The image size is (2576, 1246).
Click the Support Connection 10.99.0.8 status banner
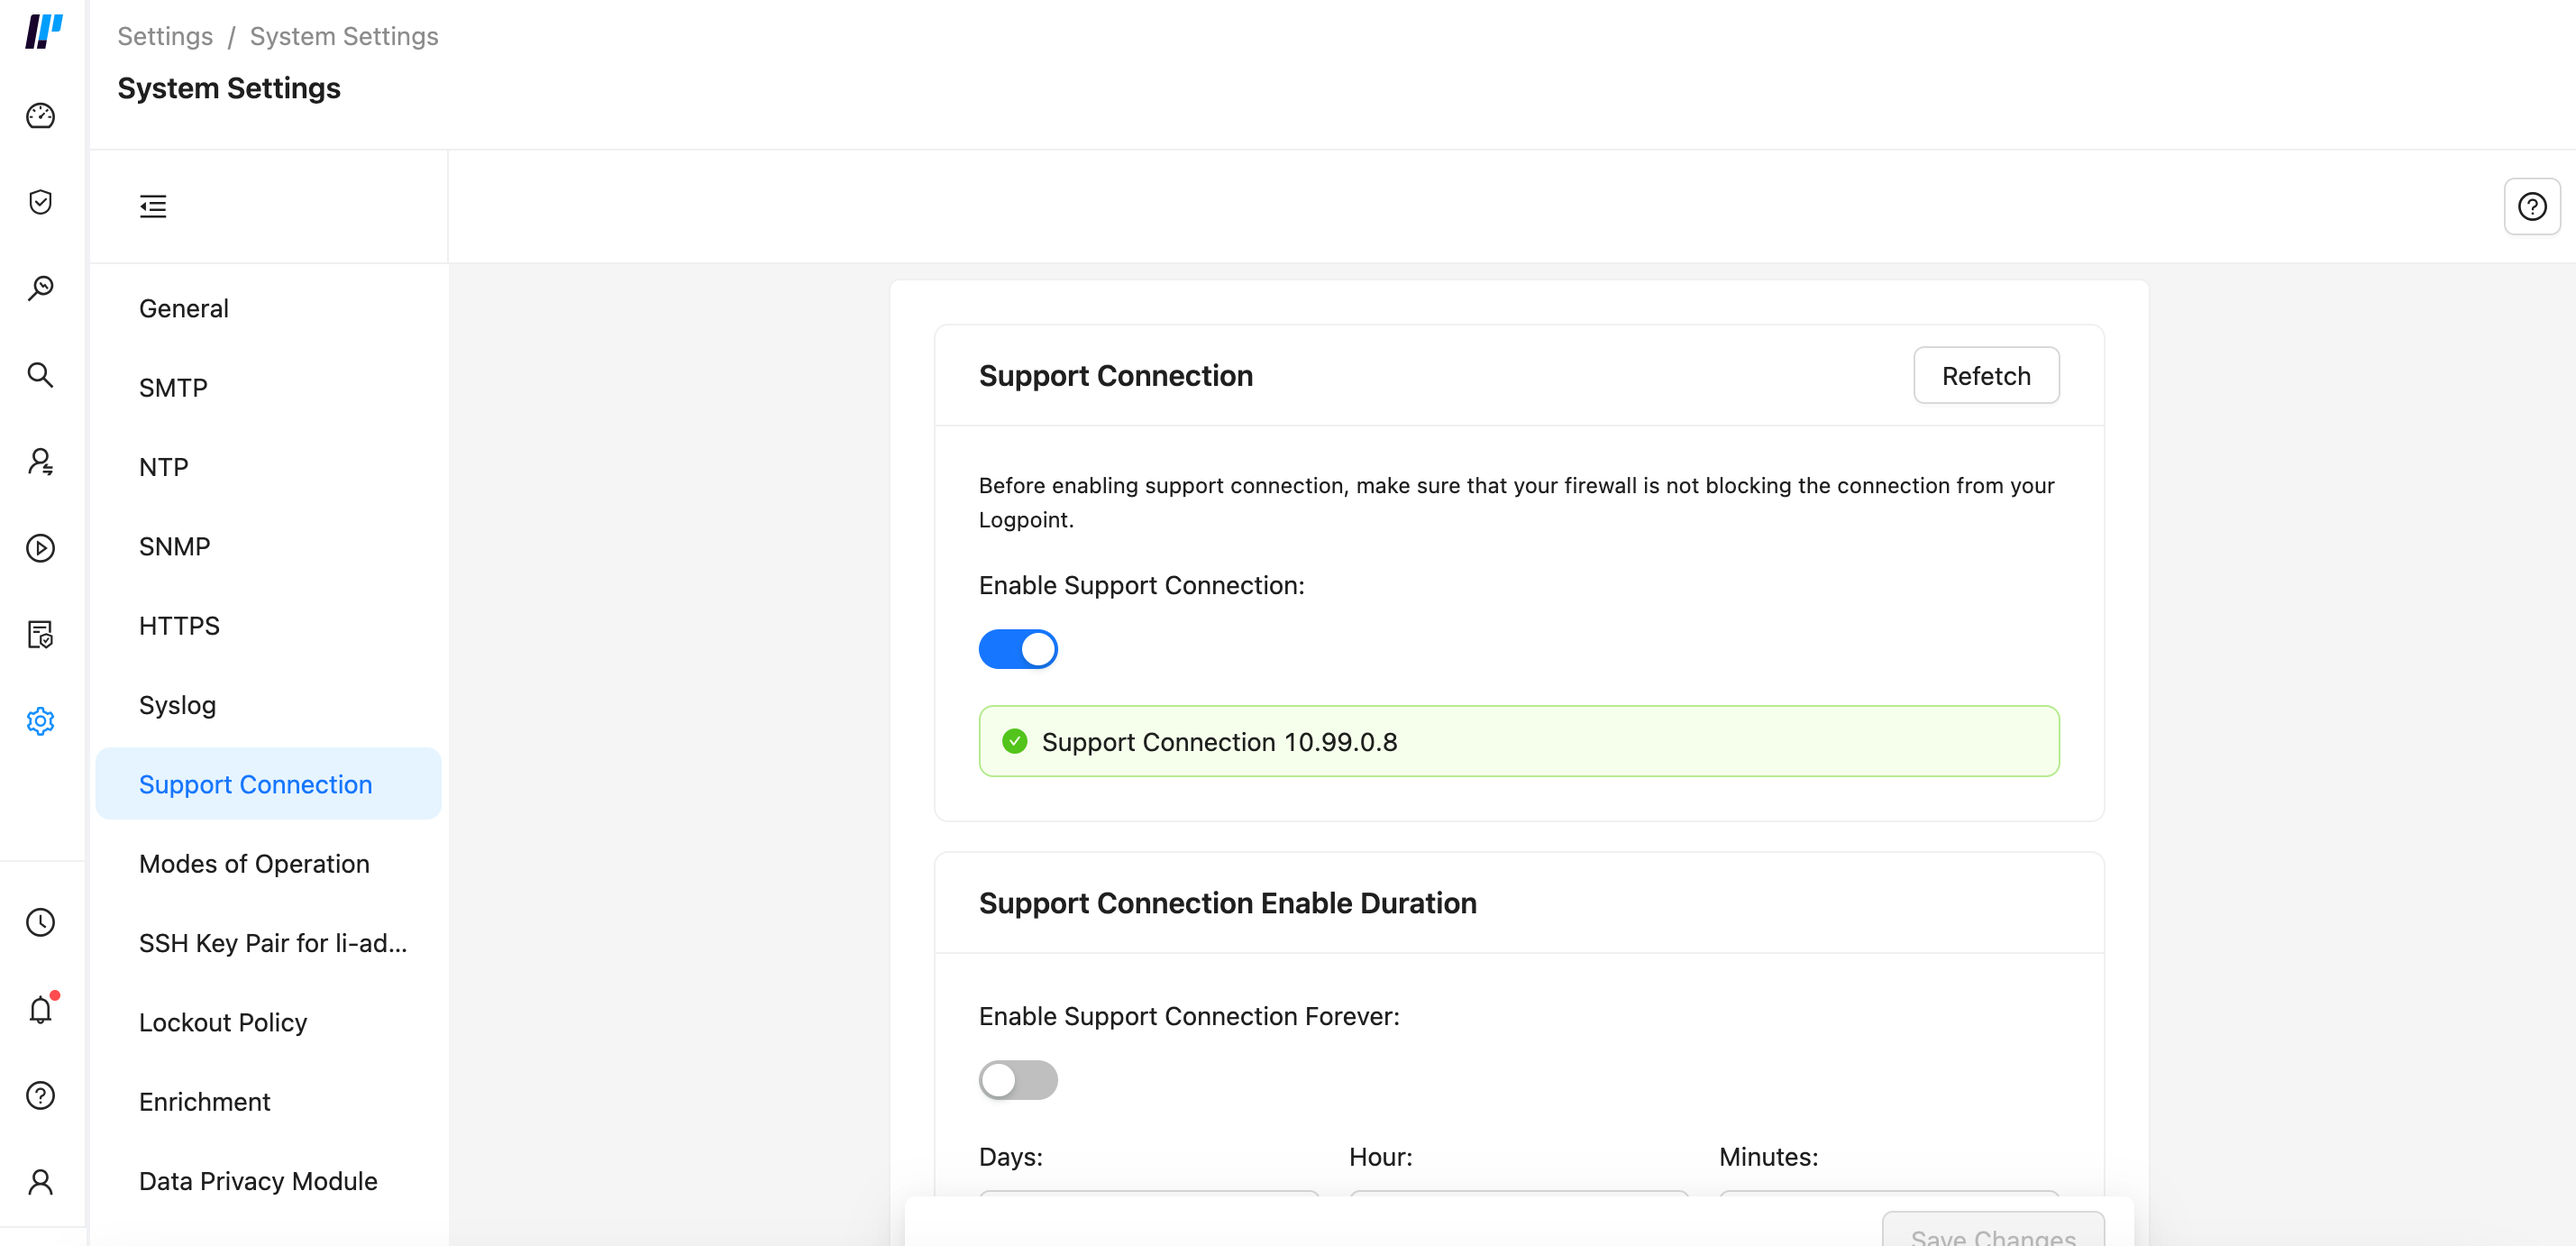point(1518,741)
